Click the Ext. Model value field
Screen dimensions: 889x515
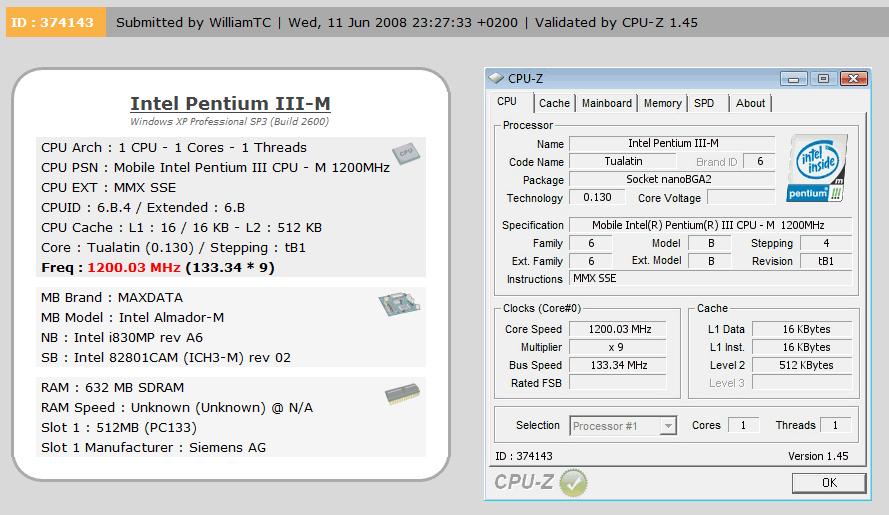coord(710,261)
